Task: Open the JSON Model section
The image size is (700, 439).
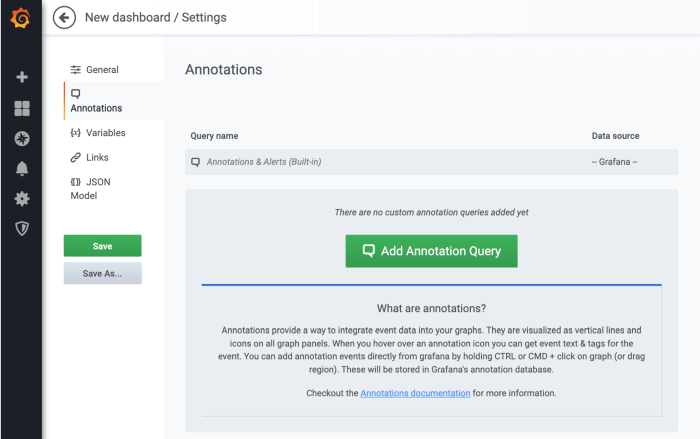Action: point(91,189)
